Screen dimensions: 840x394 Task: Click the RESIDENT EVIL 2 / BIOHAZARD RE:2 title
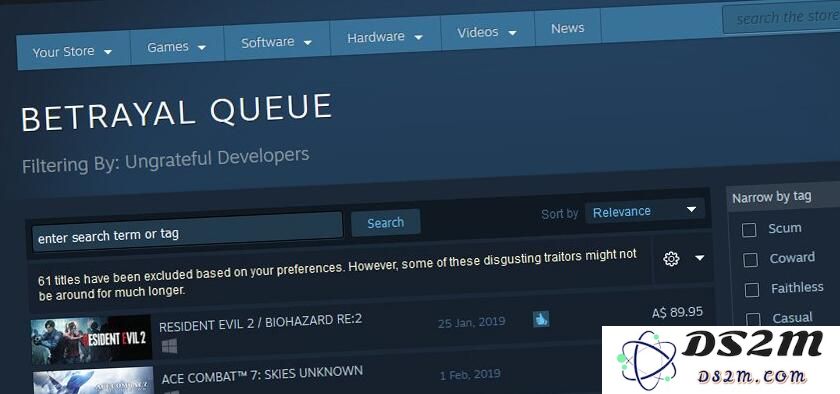(261, 323)
